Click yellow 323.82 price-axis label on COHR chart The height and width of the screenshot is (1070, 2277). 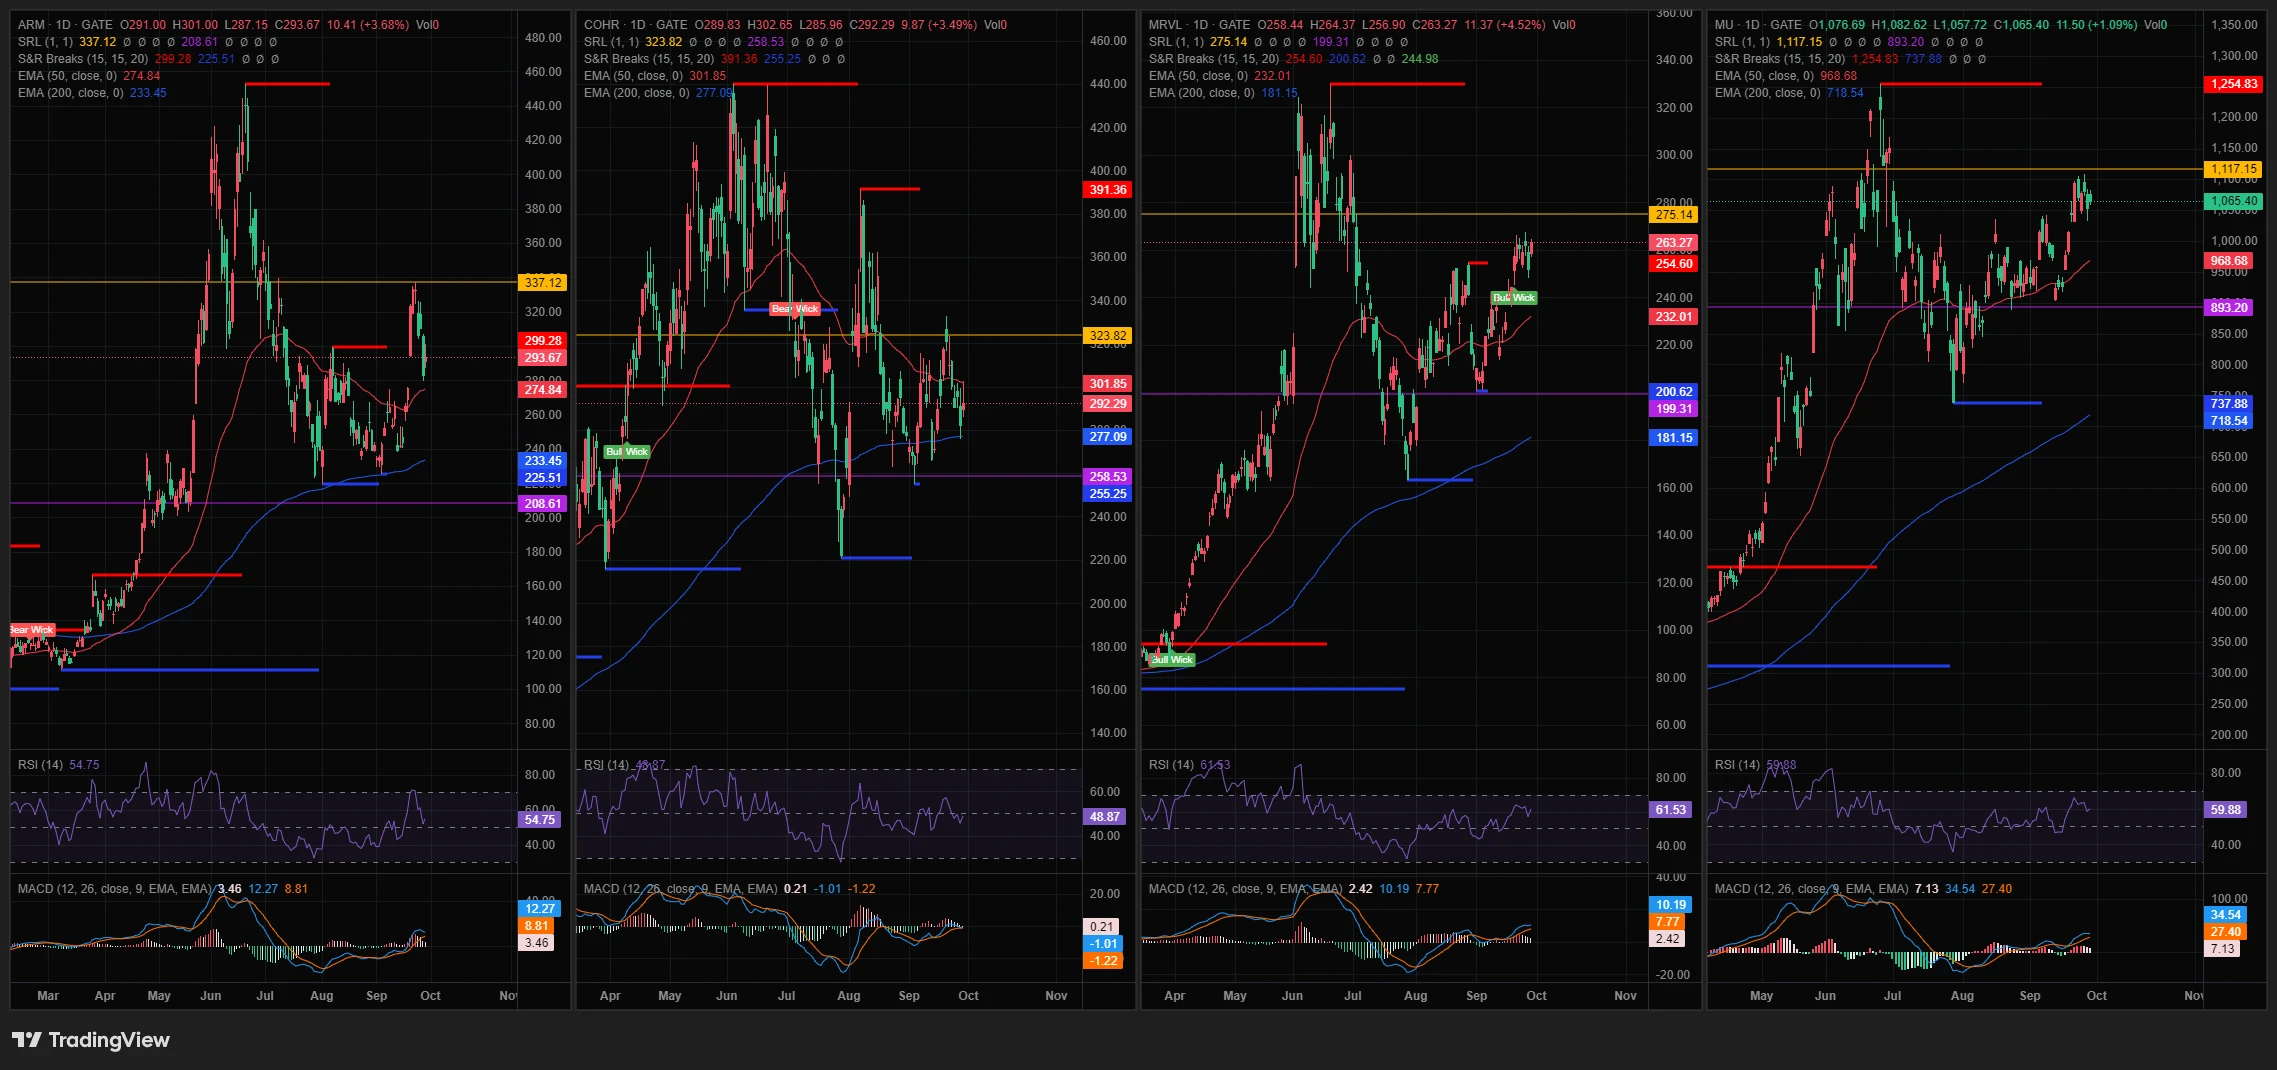[x=1108, y=336]
